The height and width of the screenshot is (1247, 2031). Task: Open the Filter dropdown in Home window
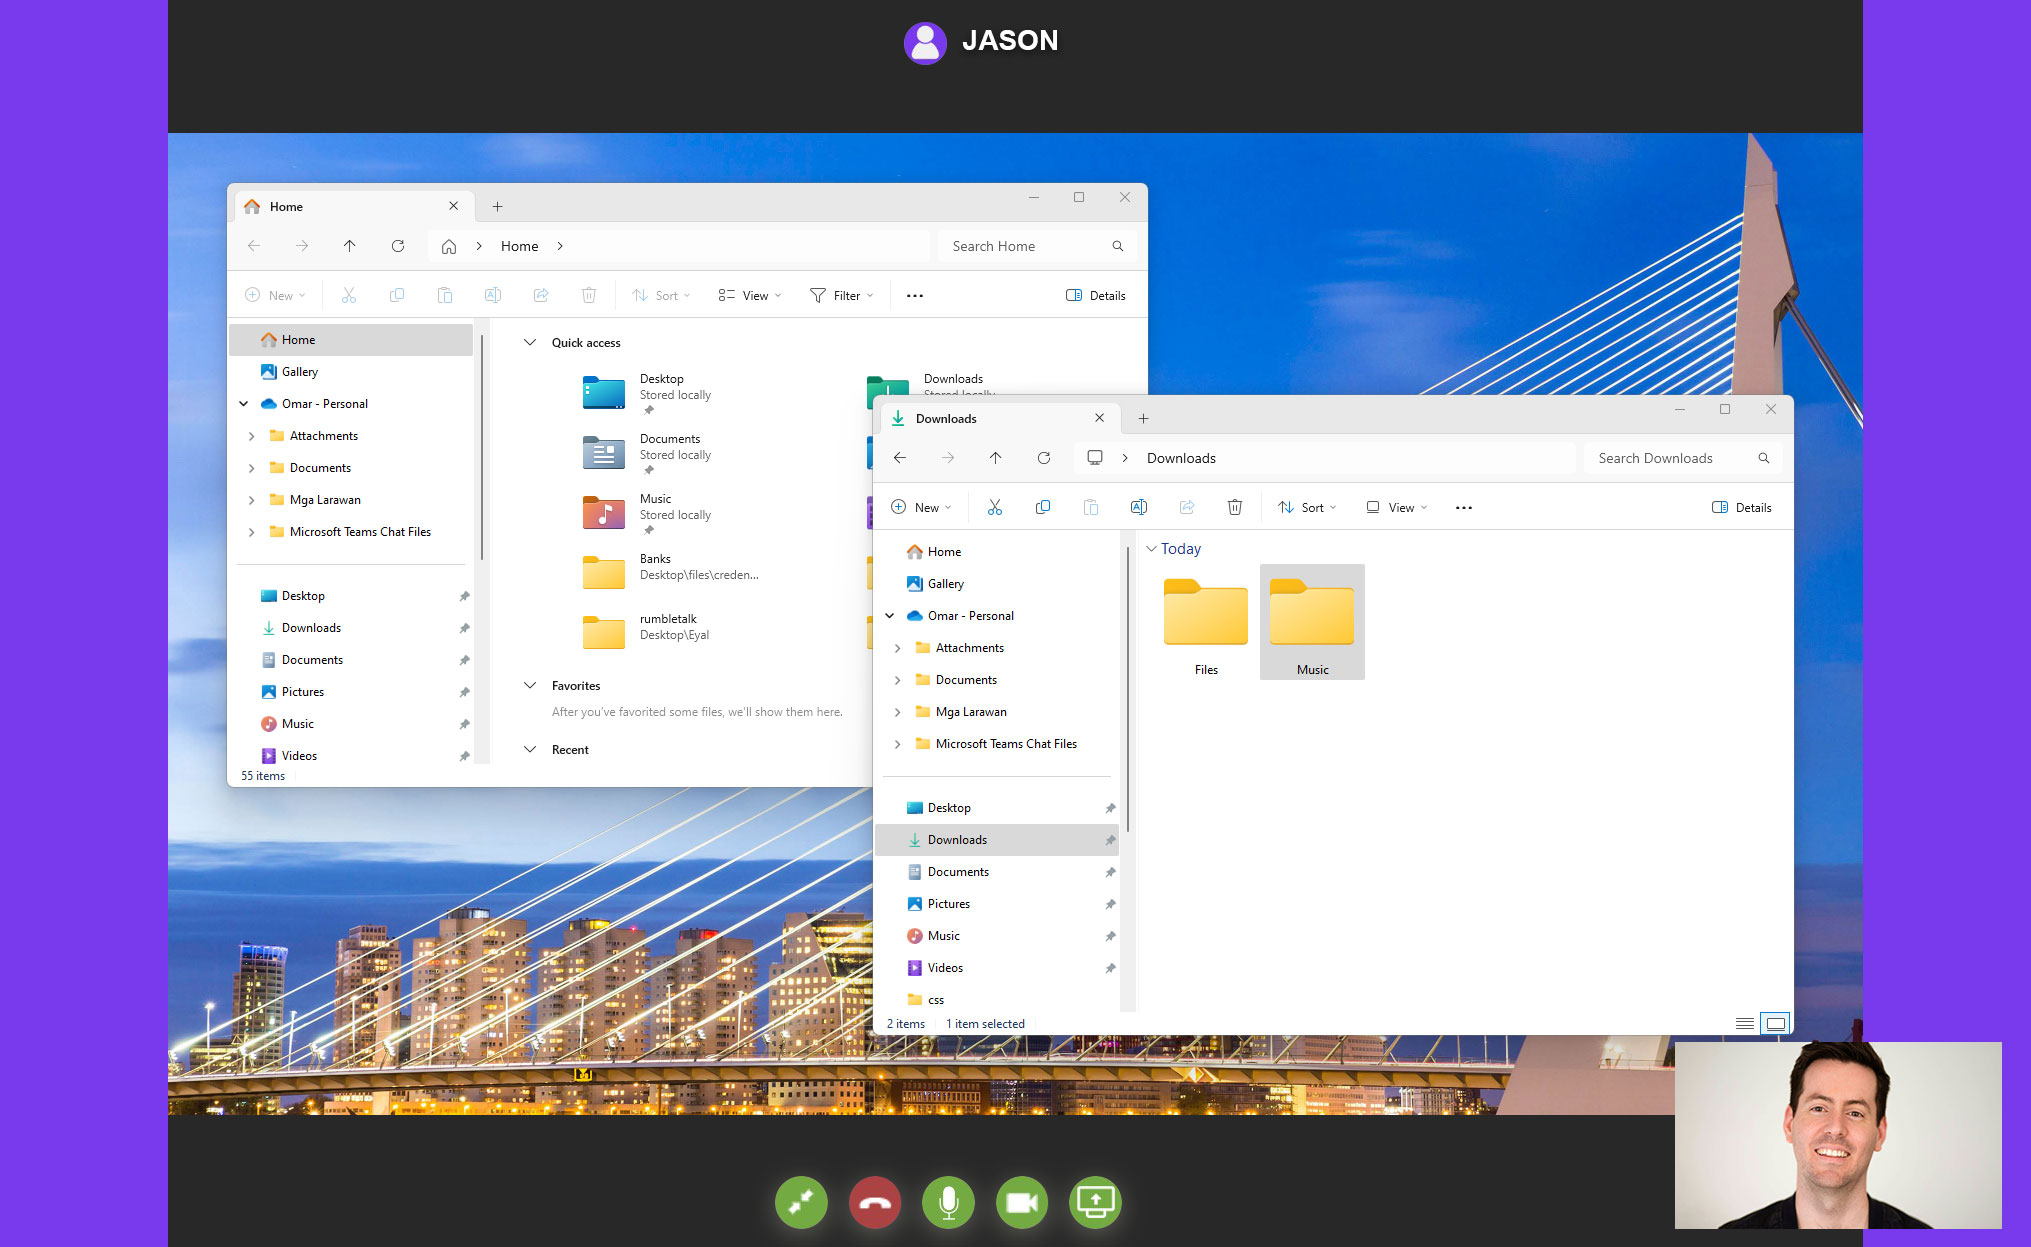841,296
